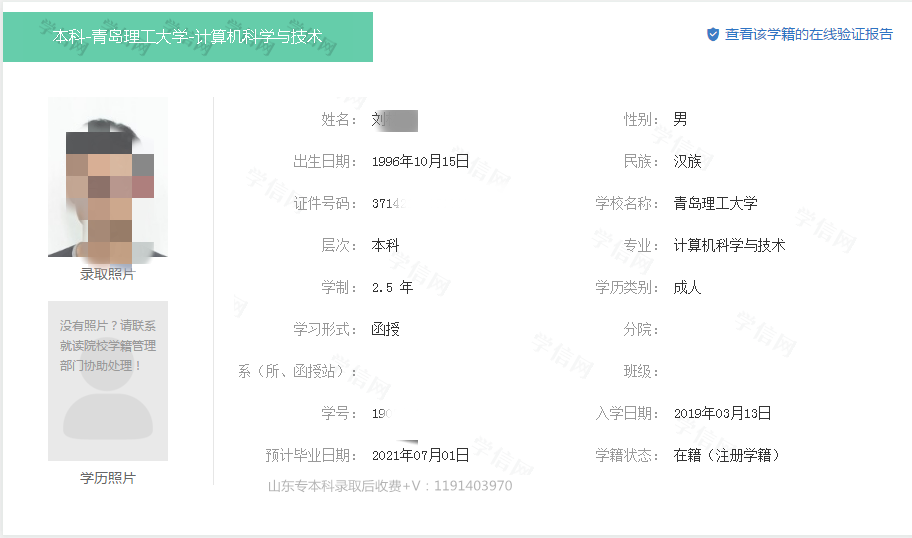912x538 pixels.
Task: Click the gender value 男
Action: pyautogui.click(x=681, y=119)
